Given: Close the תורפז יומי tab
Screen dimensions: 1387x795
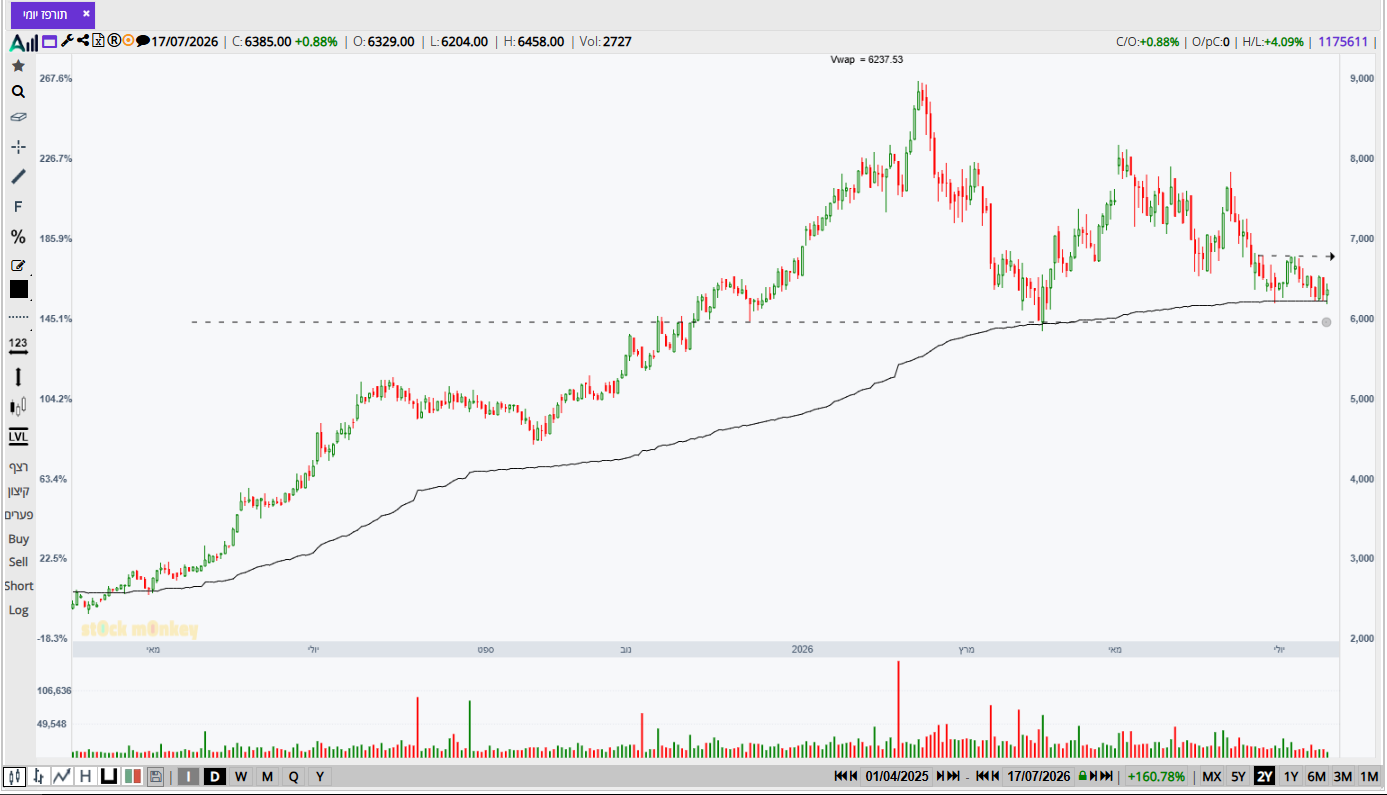Looking at the screenshot, I should (86, 14).
